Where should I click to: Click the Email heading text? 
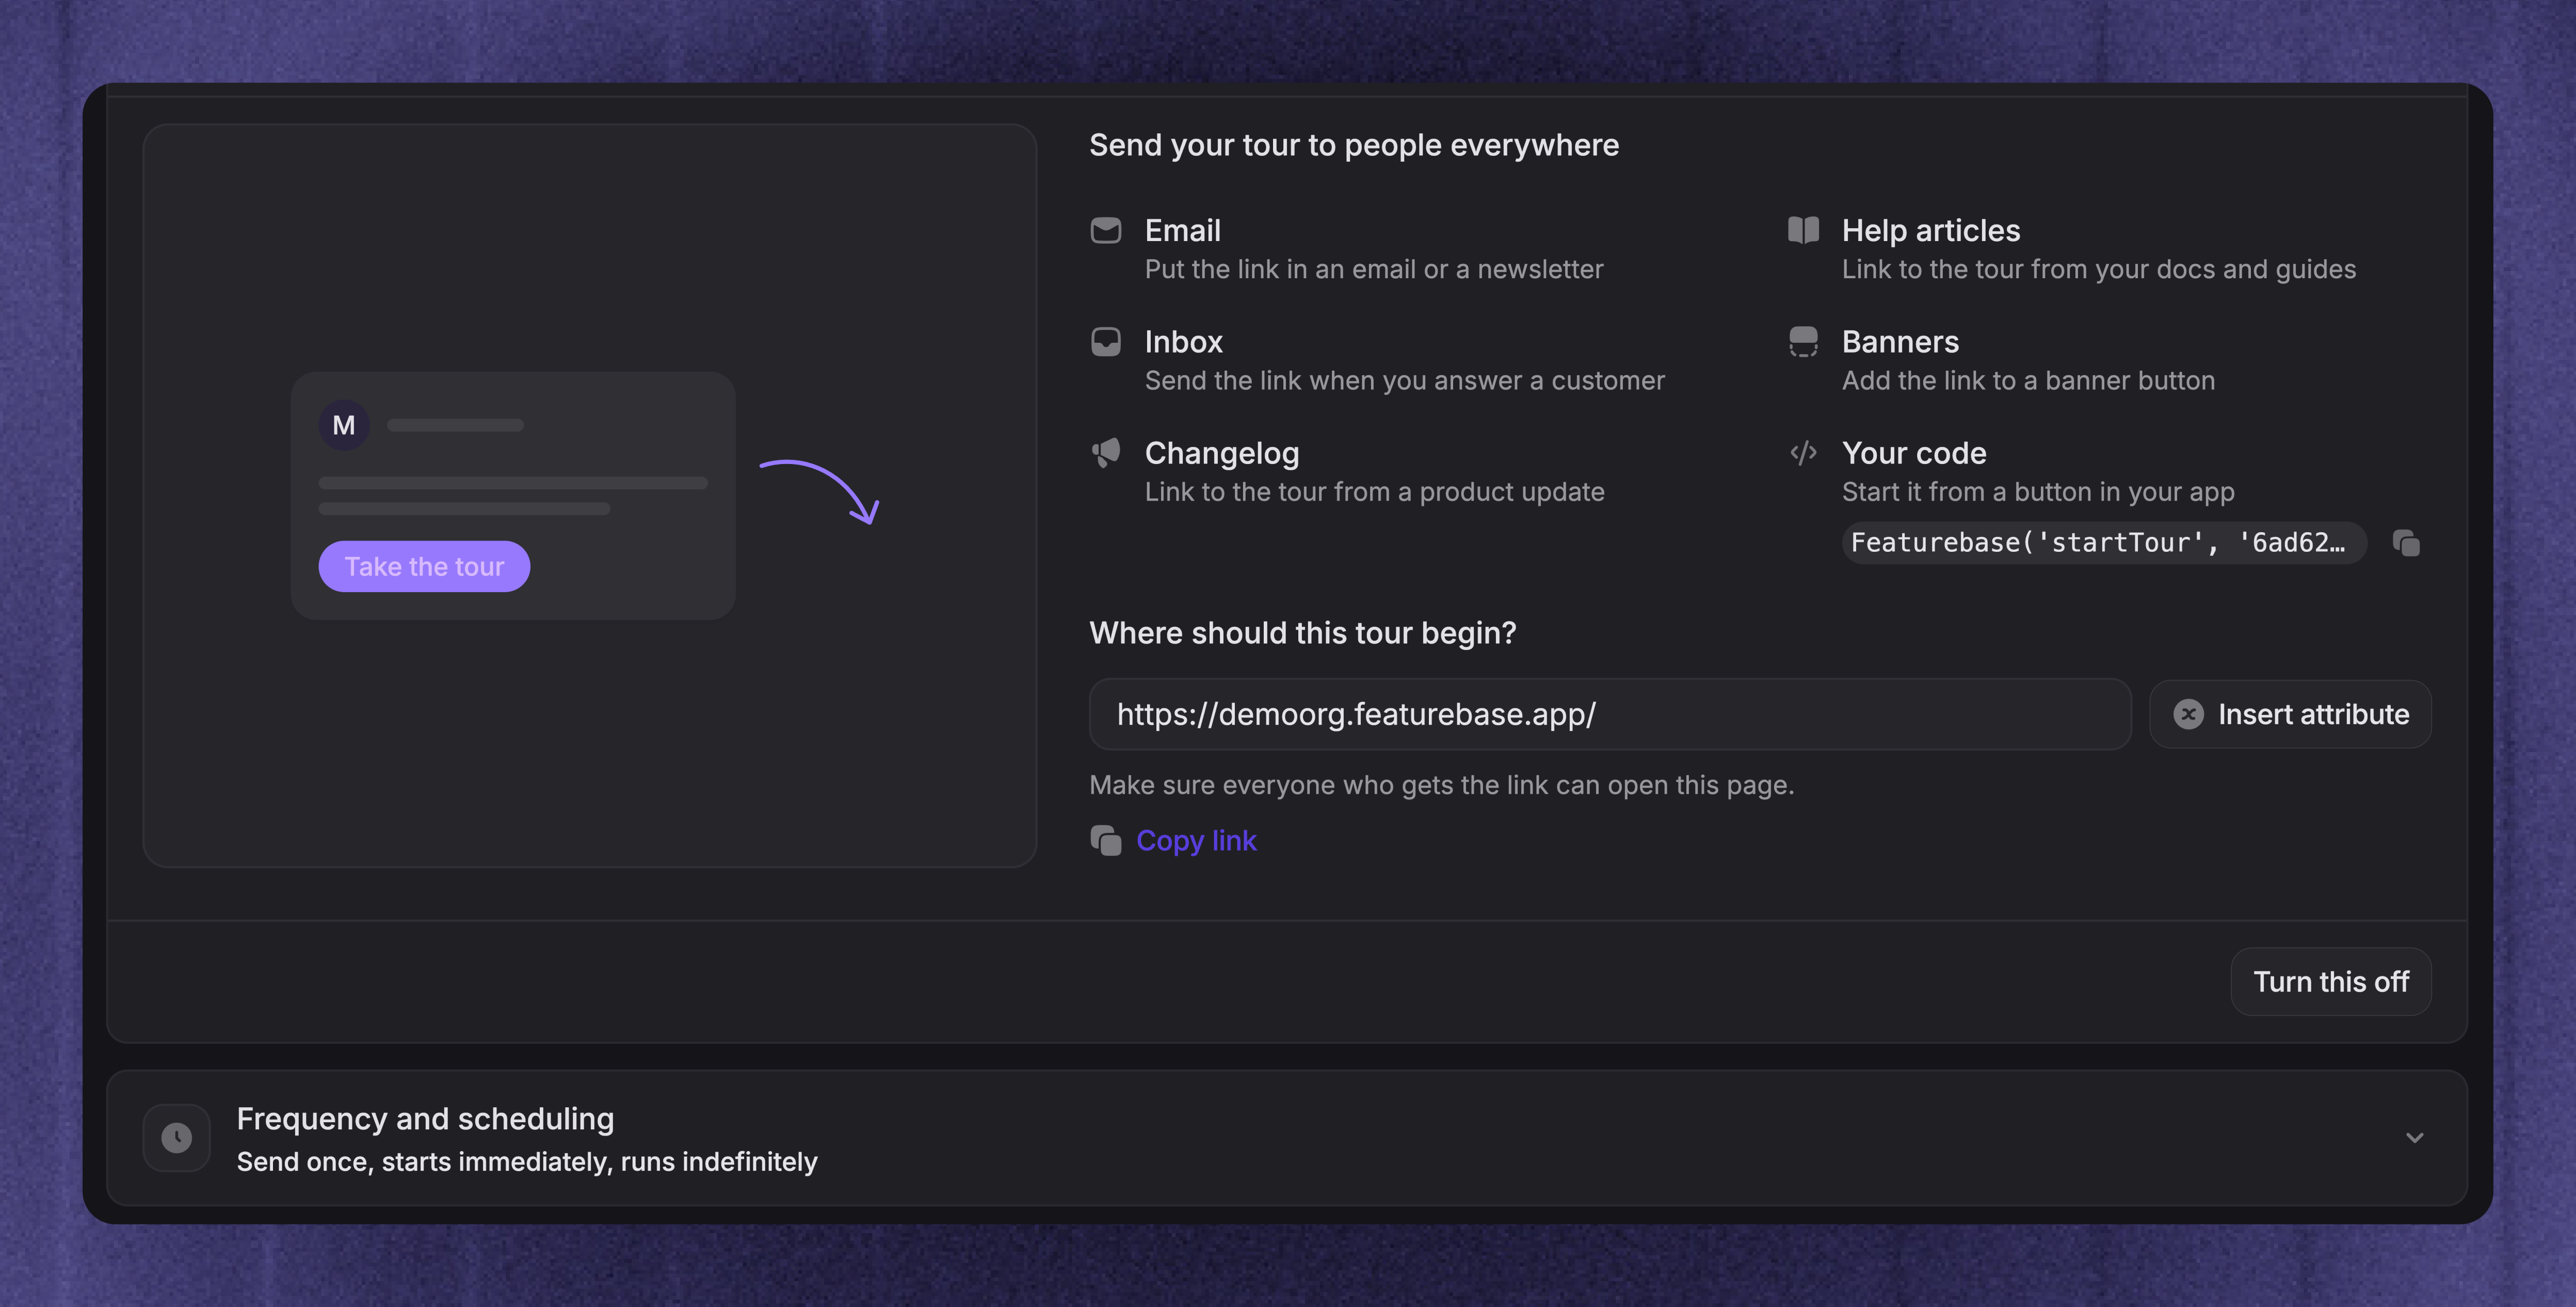1183,231
